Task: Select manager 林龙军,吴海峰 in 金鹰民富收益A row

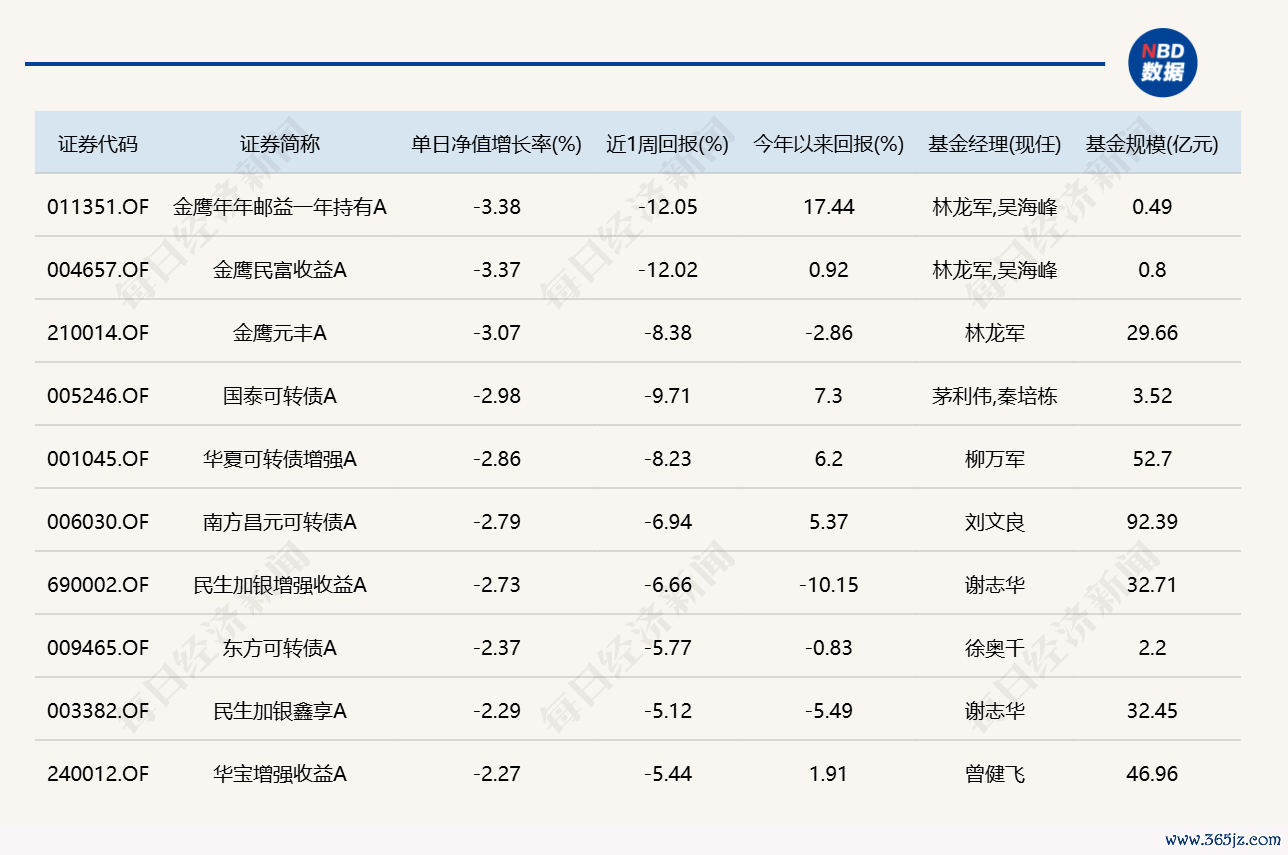Action: click(x=995, y=270)
